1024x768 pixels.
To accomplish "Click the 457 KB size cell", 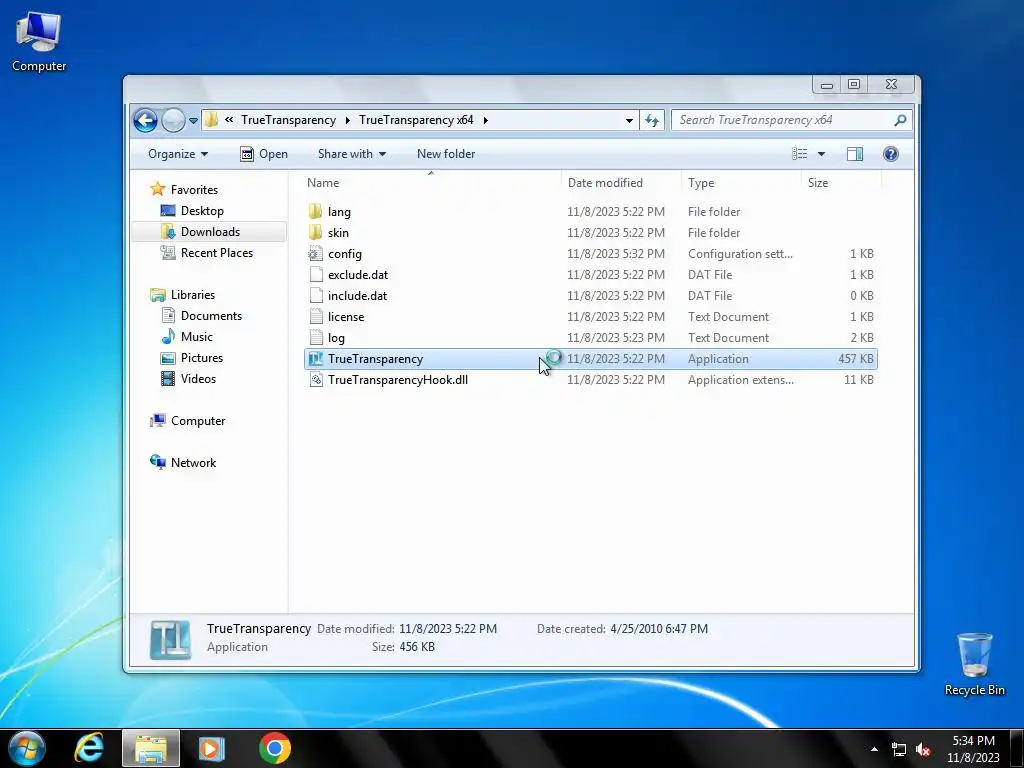I will [x=856, y=359].
